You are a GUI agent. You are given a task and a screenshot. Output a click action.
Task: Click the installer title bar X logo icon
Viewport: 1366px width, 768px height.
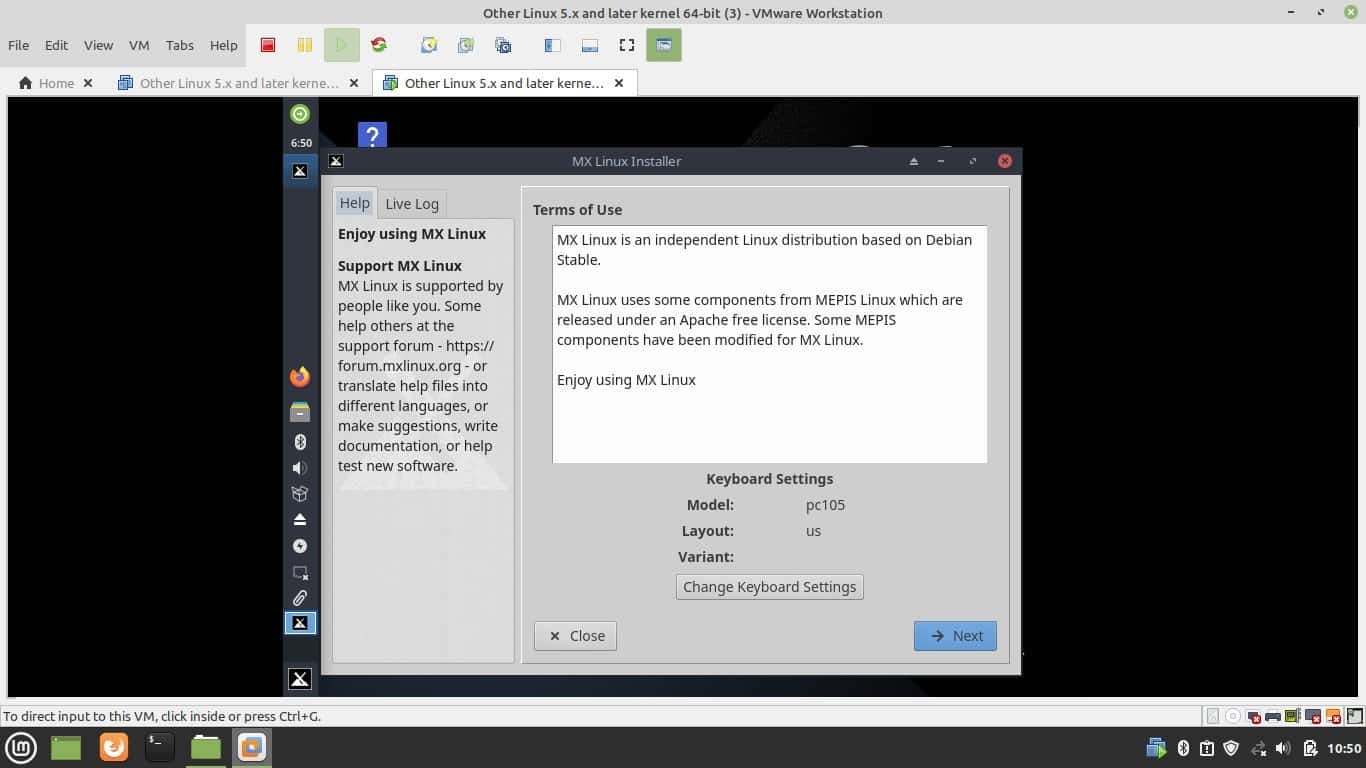coord(336,161)
